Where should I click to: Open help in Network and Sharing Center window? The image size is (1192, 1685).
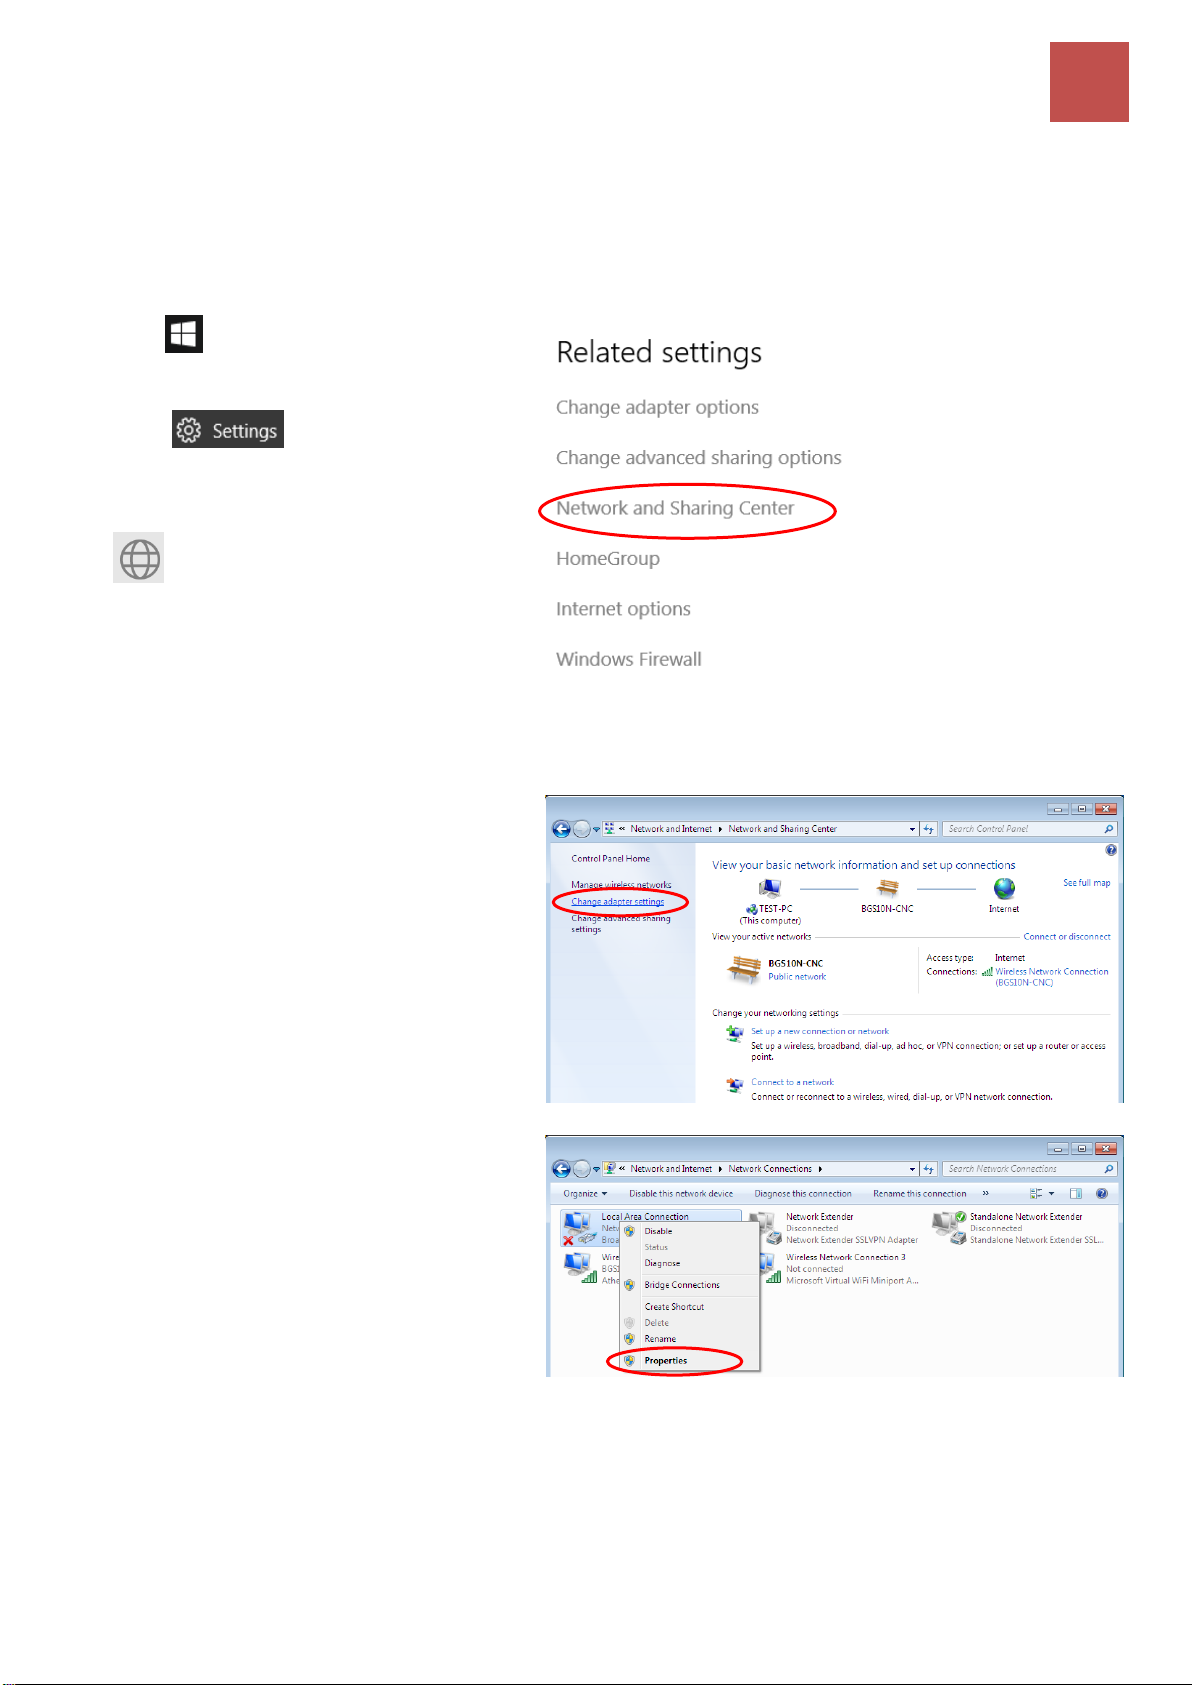pos(1111,850)
